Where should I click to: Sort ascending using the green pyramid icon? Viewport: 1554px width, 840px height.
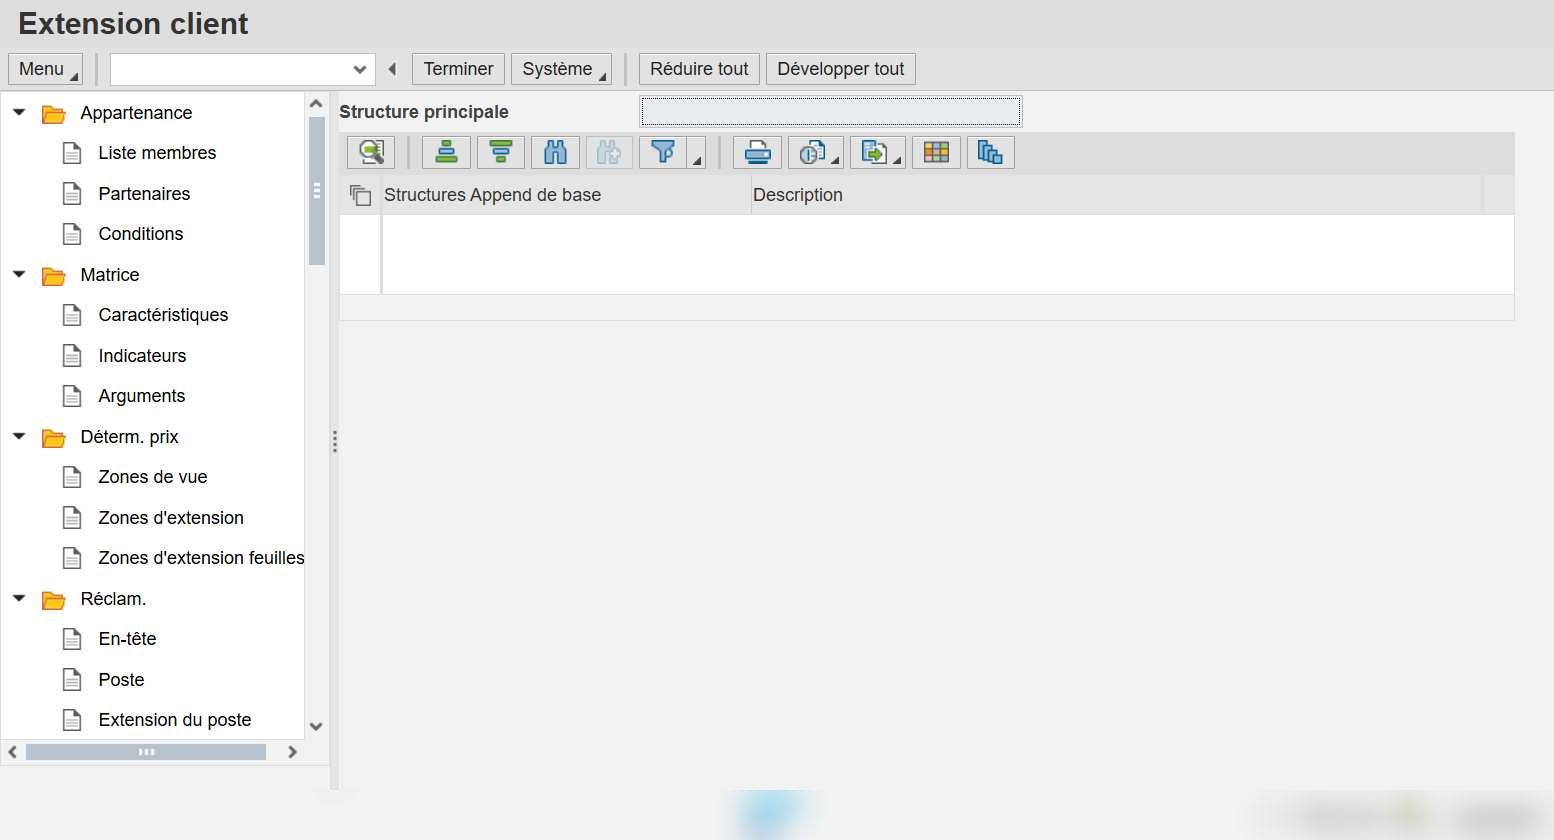(446, 152)
